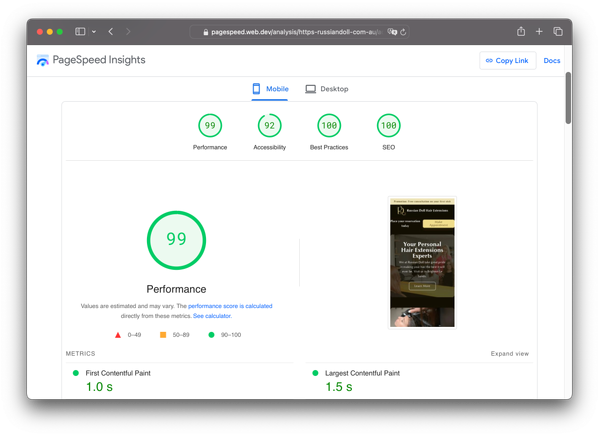Click the pagespeed.web.dev address bar

[299, 32]
